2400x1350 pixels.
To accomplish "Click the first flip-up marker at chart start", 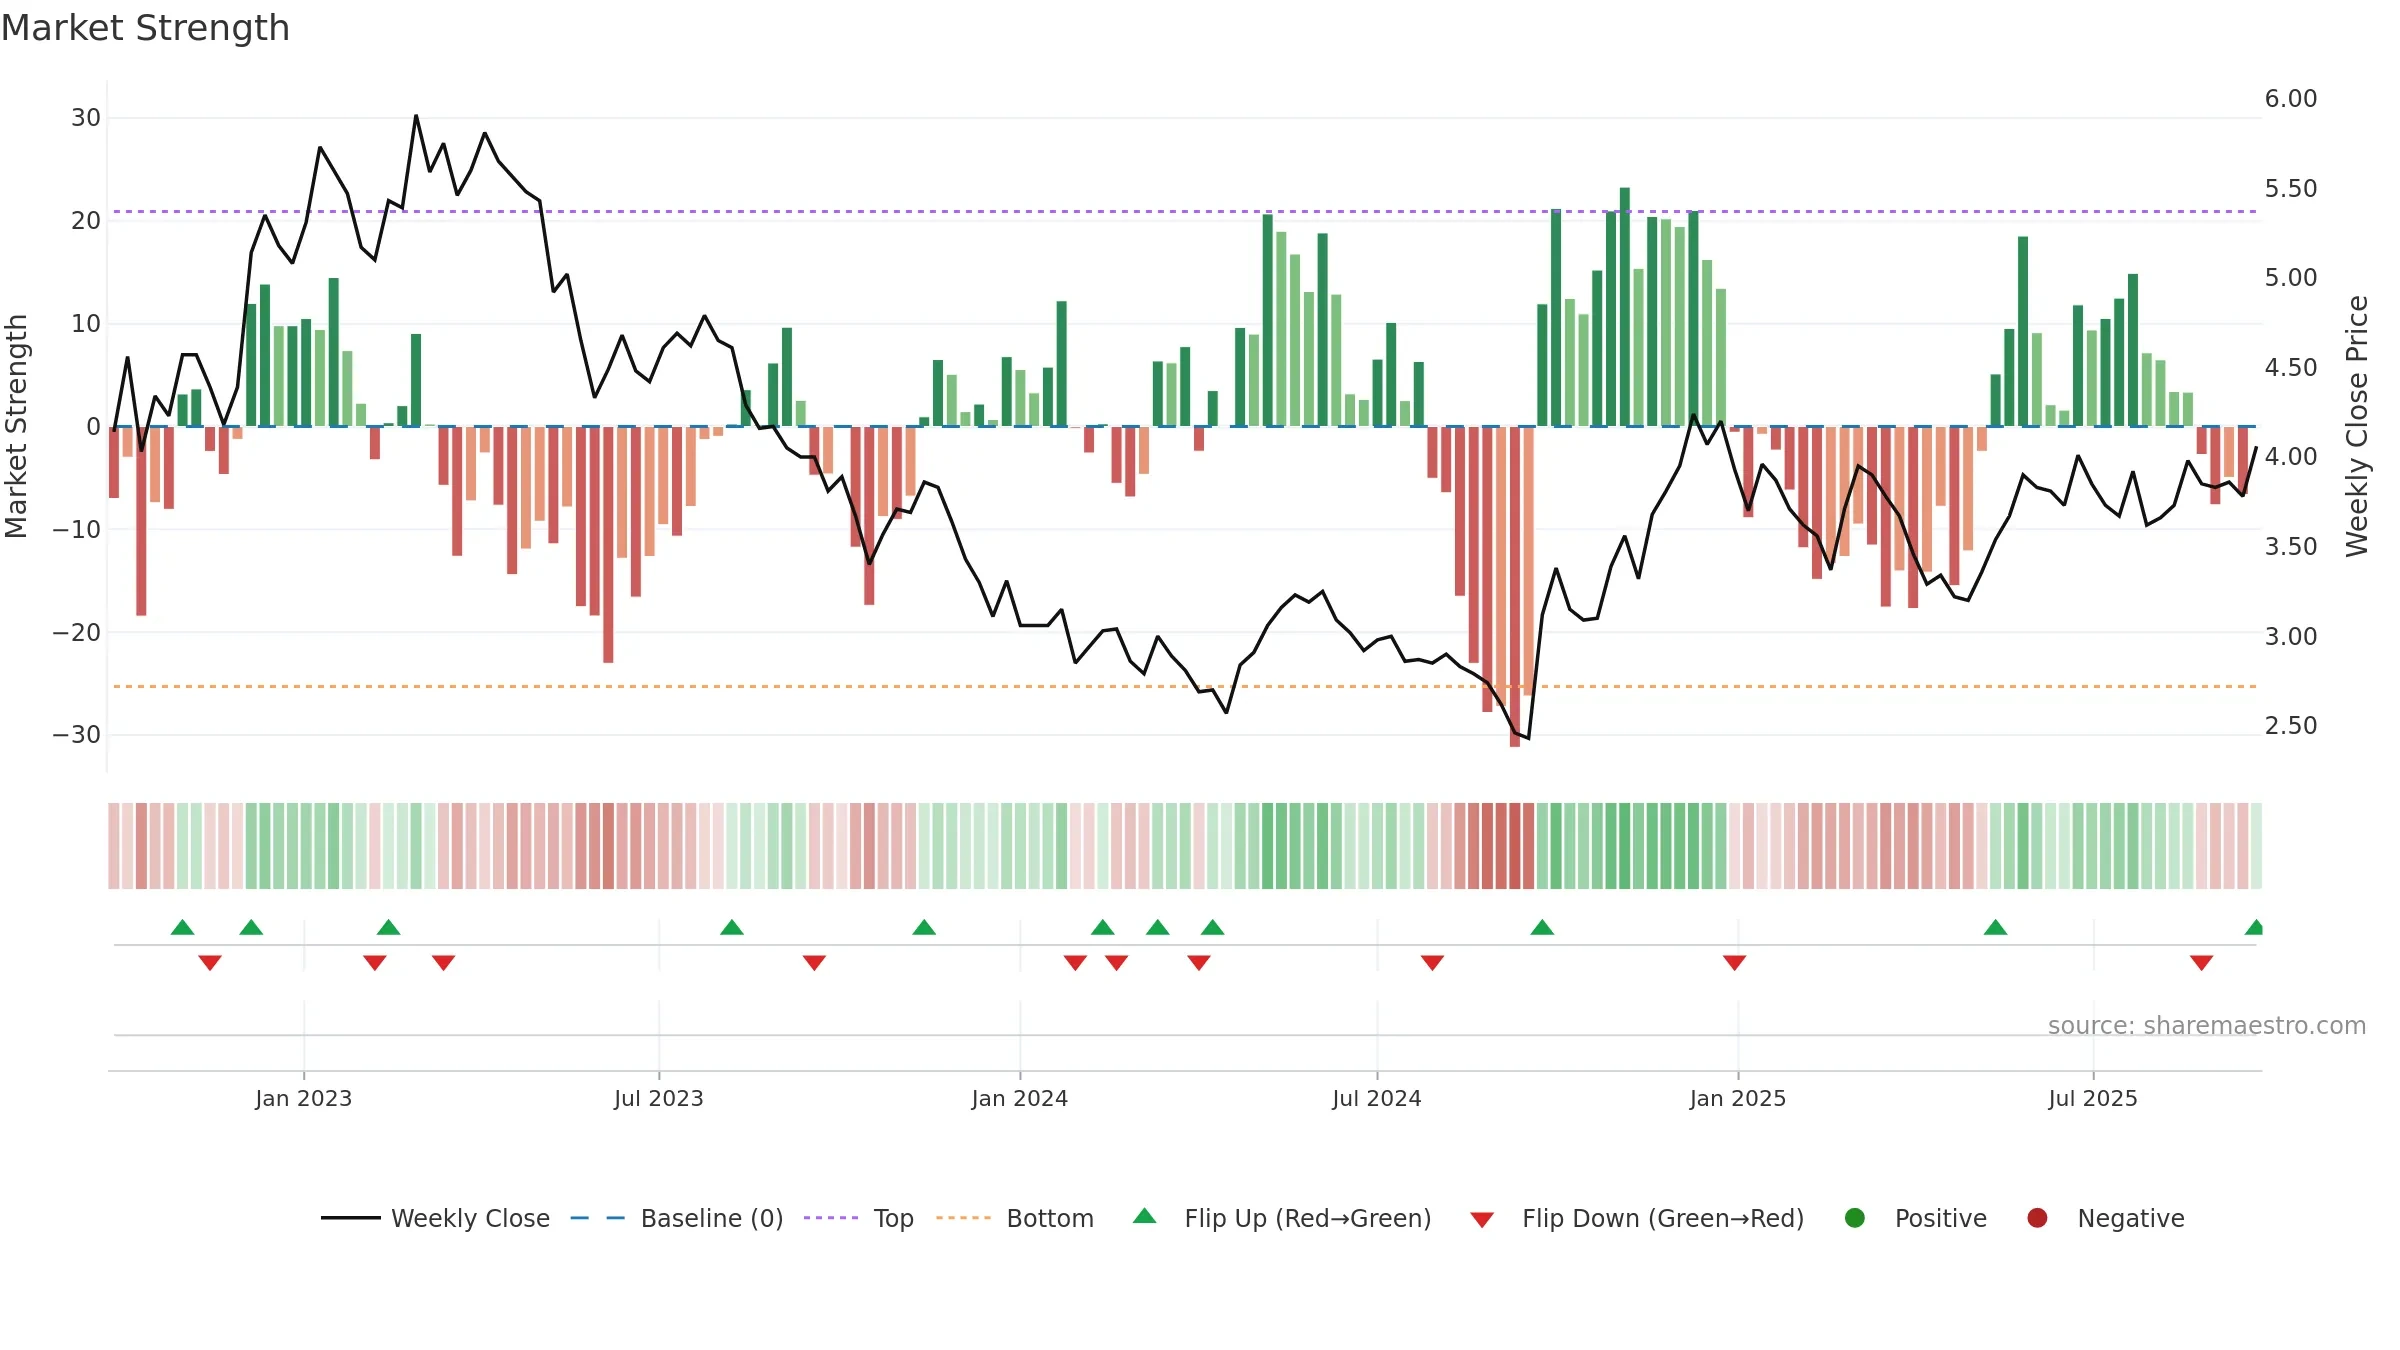I will pos(182,927).
